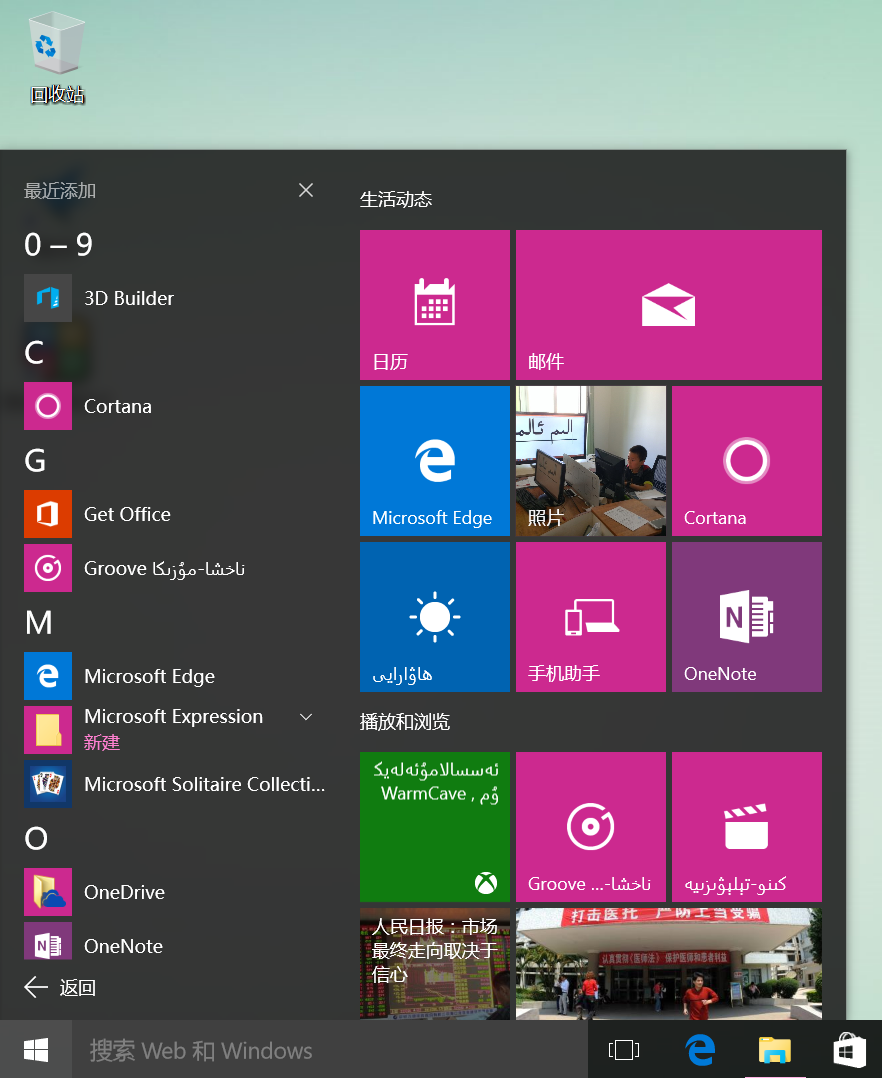Screen dimensions: 882x1078
Task: Open the Cortana tile
Action: coord(747,461)
